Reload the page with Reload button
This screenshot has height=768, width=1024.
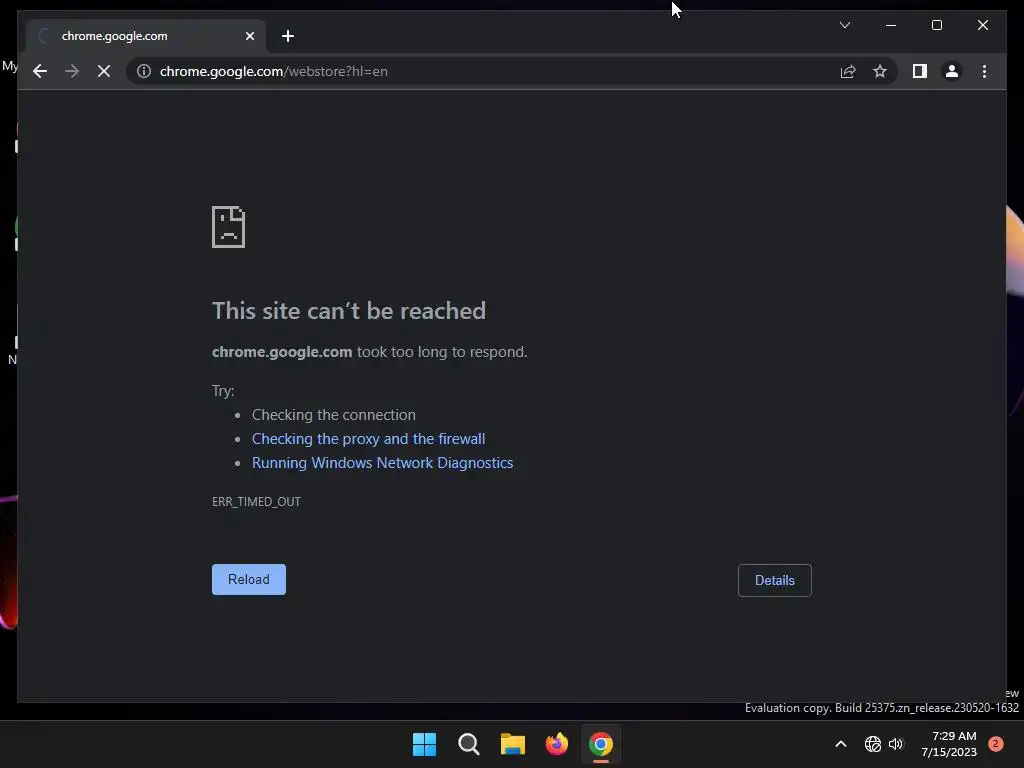(x=249, y=579)
